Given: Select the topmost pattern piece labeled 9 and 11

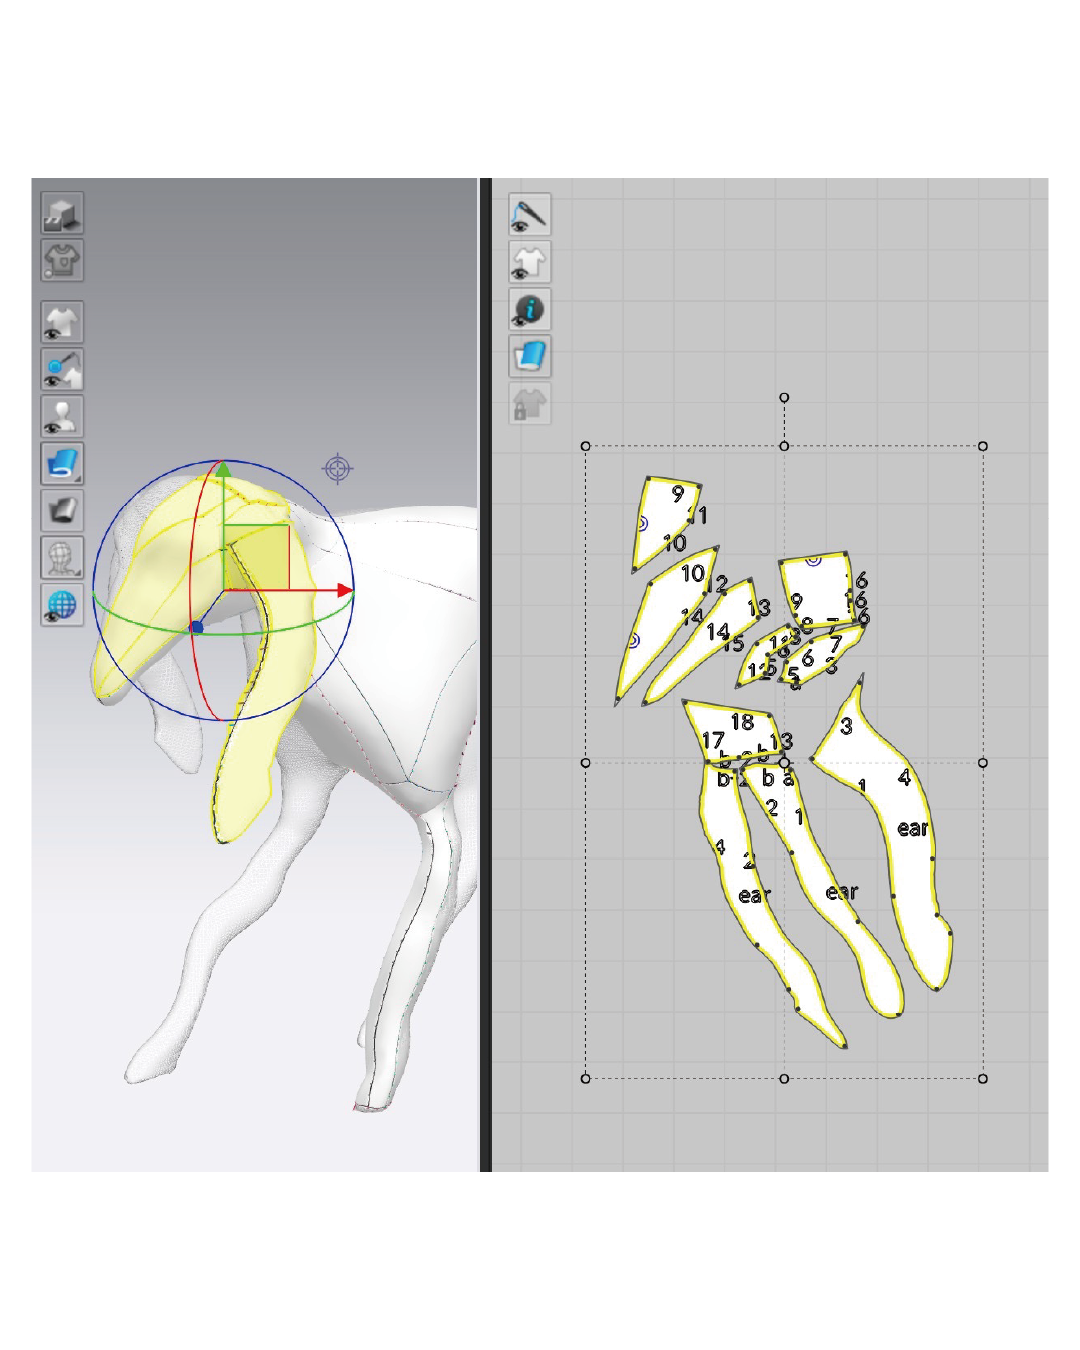Looking at the screenshot, I should click(663, 520).
